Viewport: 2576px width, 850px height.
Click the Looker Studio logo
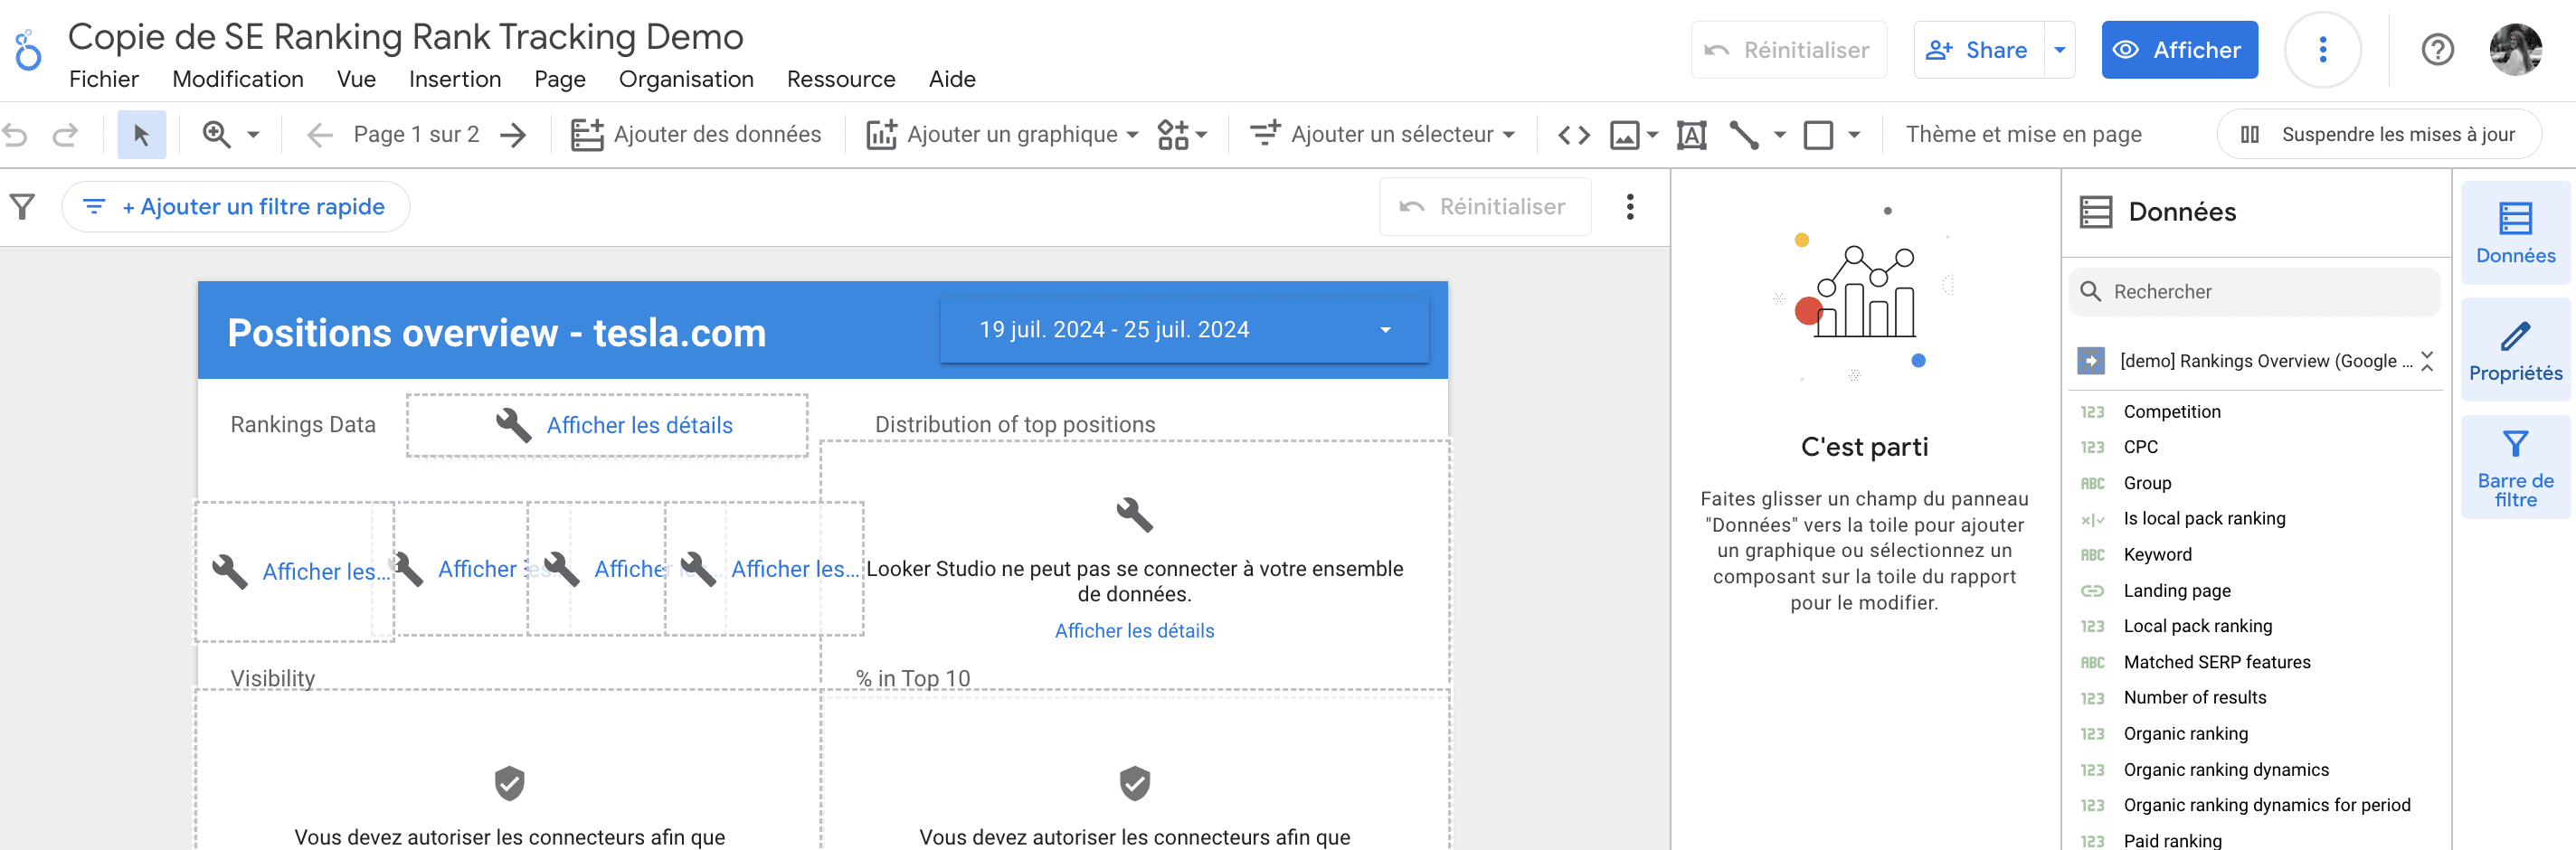[28, 50]
